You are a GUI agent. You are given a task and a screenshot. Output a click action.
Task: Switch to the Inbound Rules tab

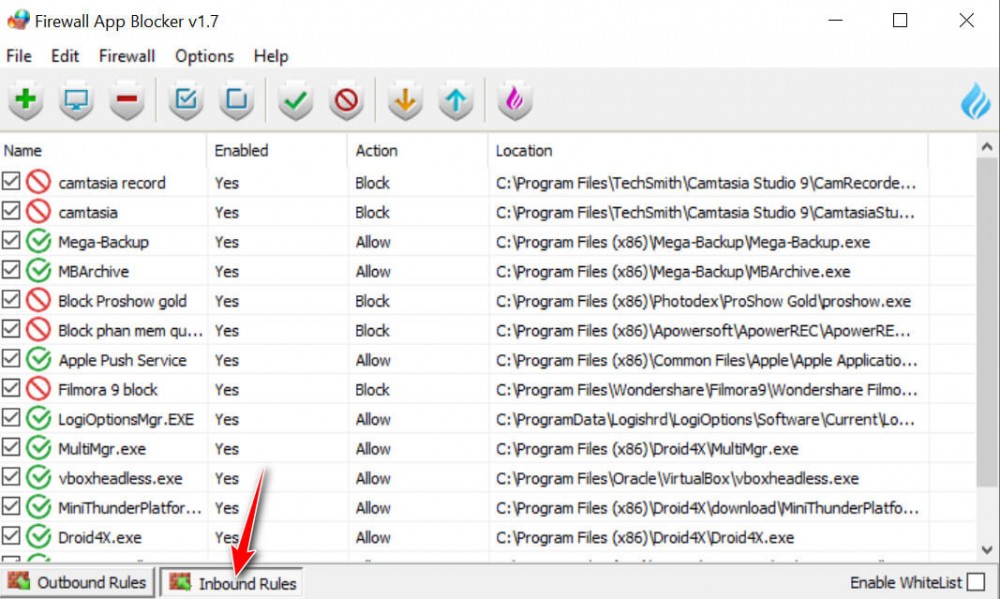click(x=232, y=583)
